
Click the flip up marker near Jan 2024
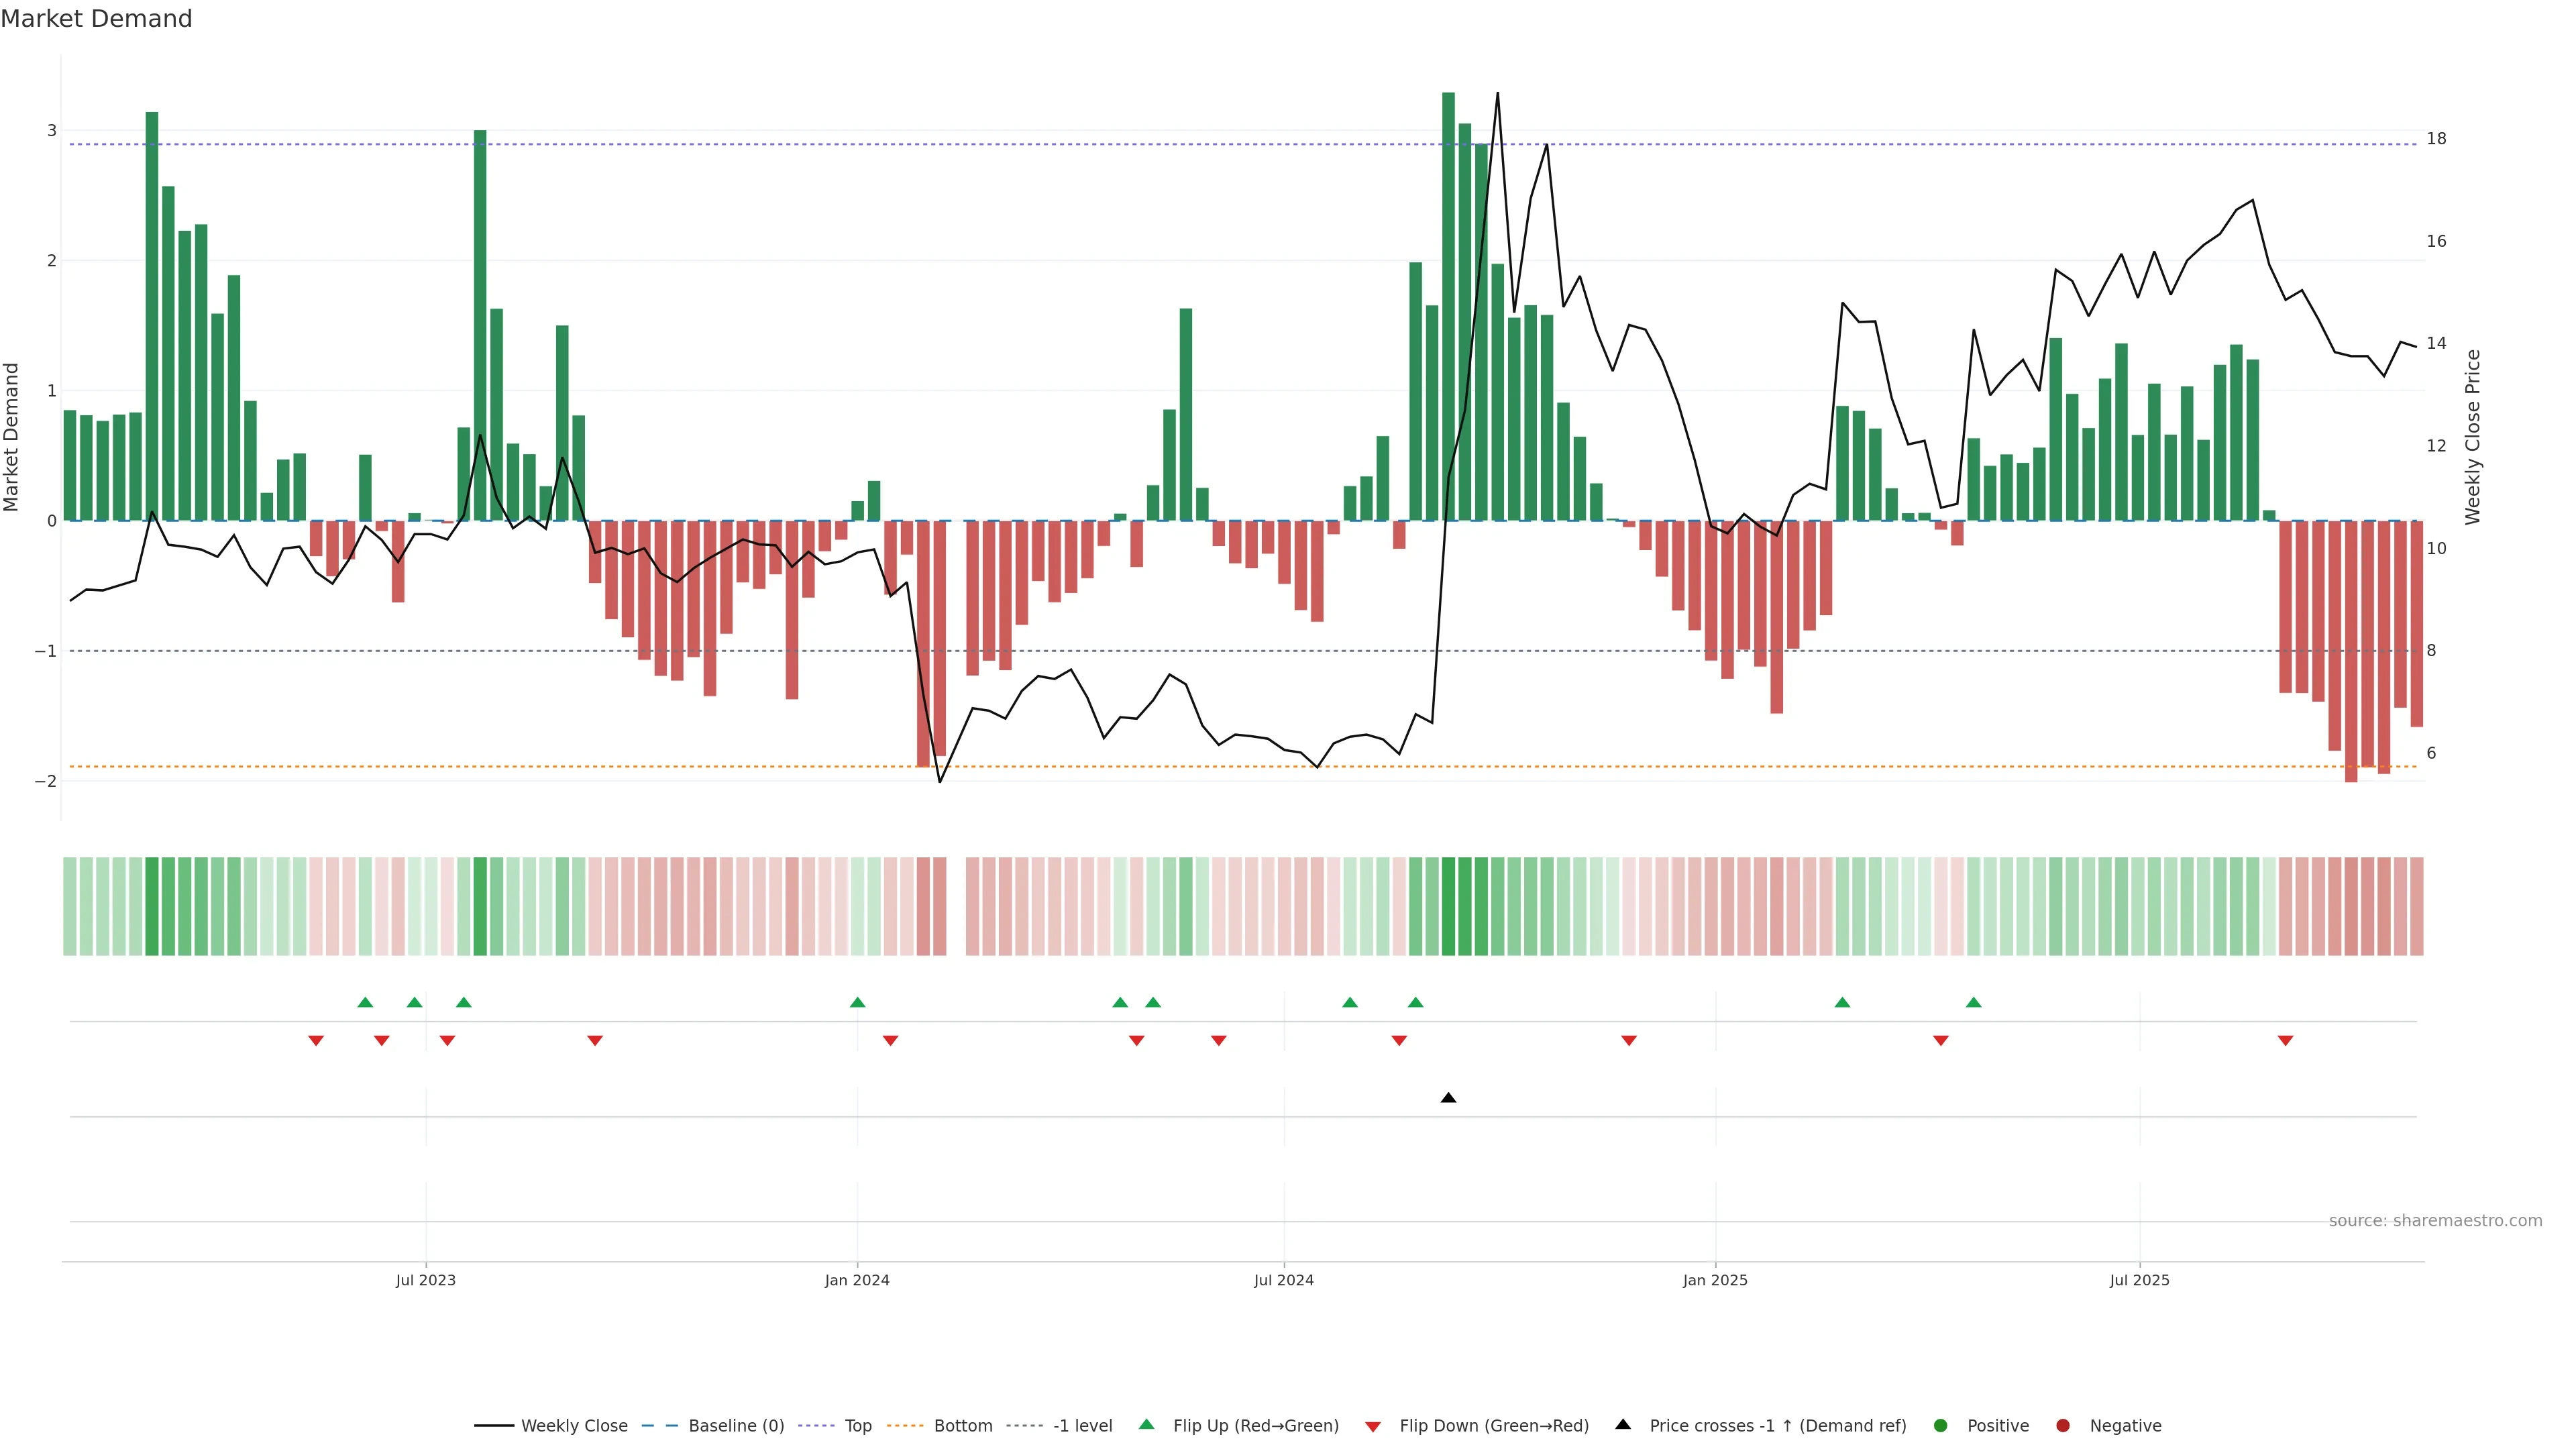pos(857,1002)
